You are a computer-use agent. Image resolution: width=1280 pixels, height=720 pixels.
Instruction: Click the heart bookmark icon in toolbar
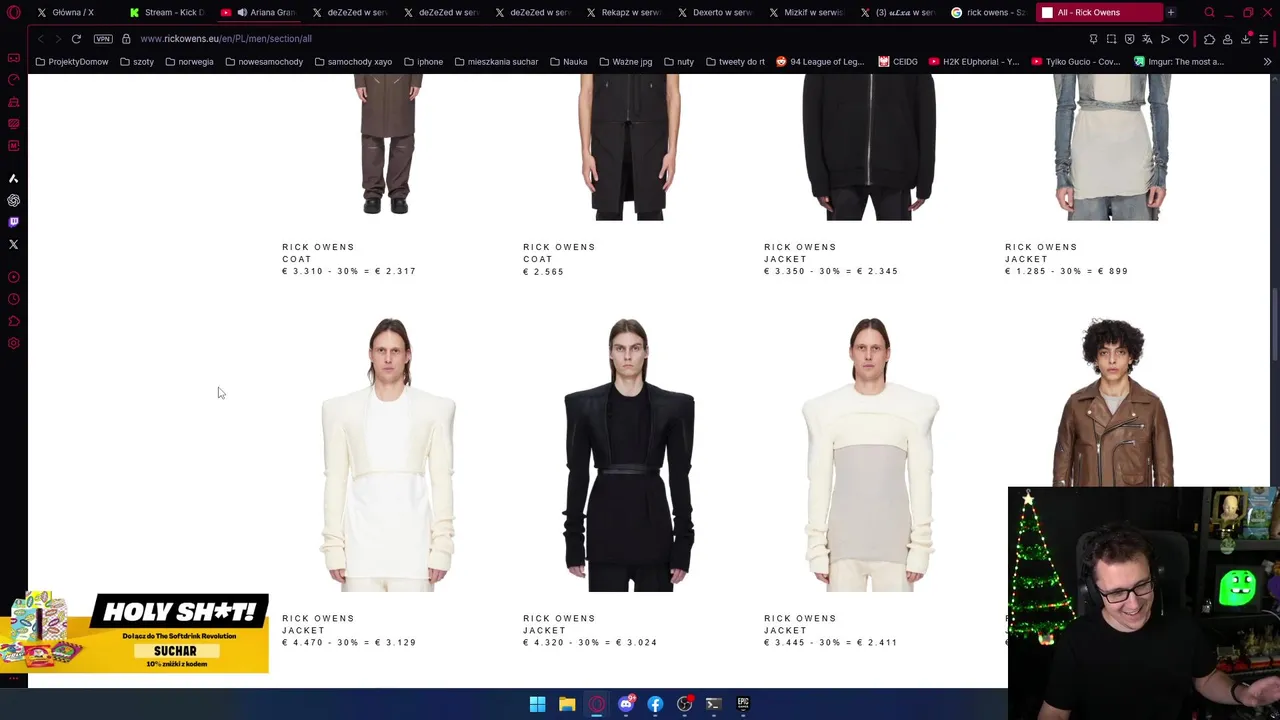[1184, 39]
